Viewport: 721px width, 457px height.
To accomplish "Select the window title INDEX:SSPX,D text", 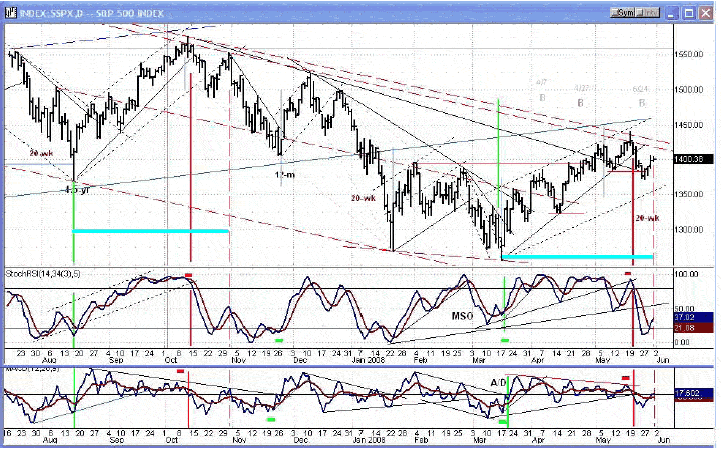I will (52, 13).
